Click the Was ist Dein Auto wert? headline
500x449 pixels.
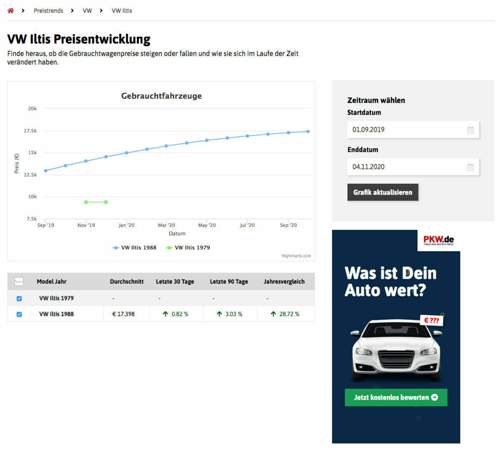click(x=391, y=282)
